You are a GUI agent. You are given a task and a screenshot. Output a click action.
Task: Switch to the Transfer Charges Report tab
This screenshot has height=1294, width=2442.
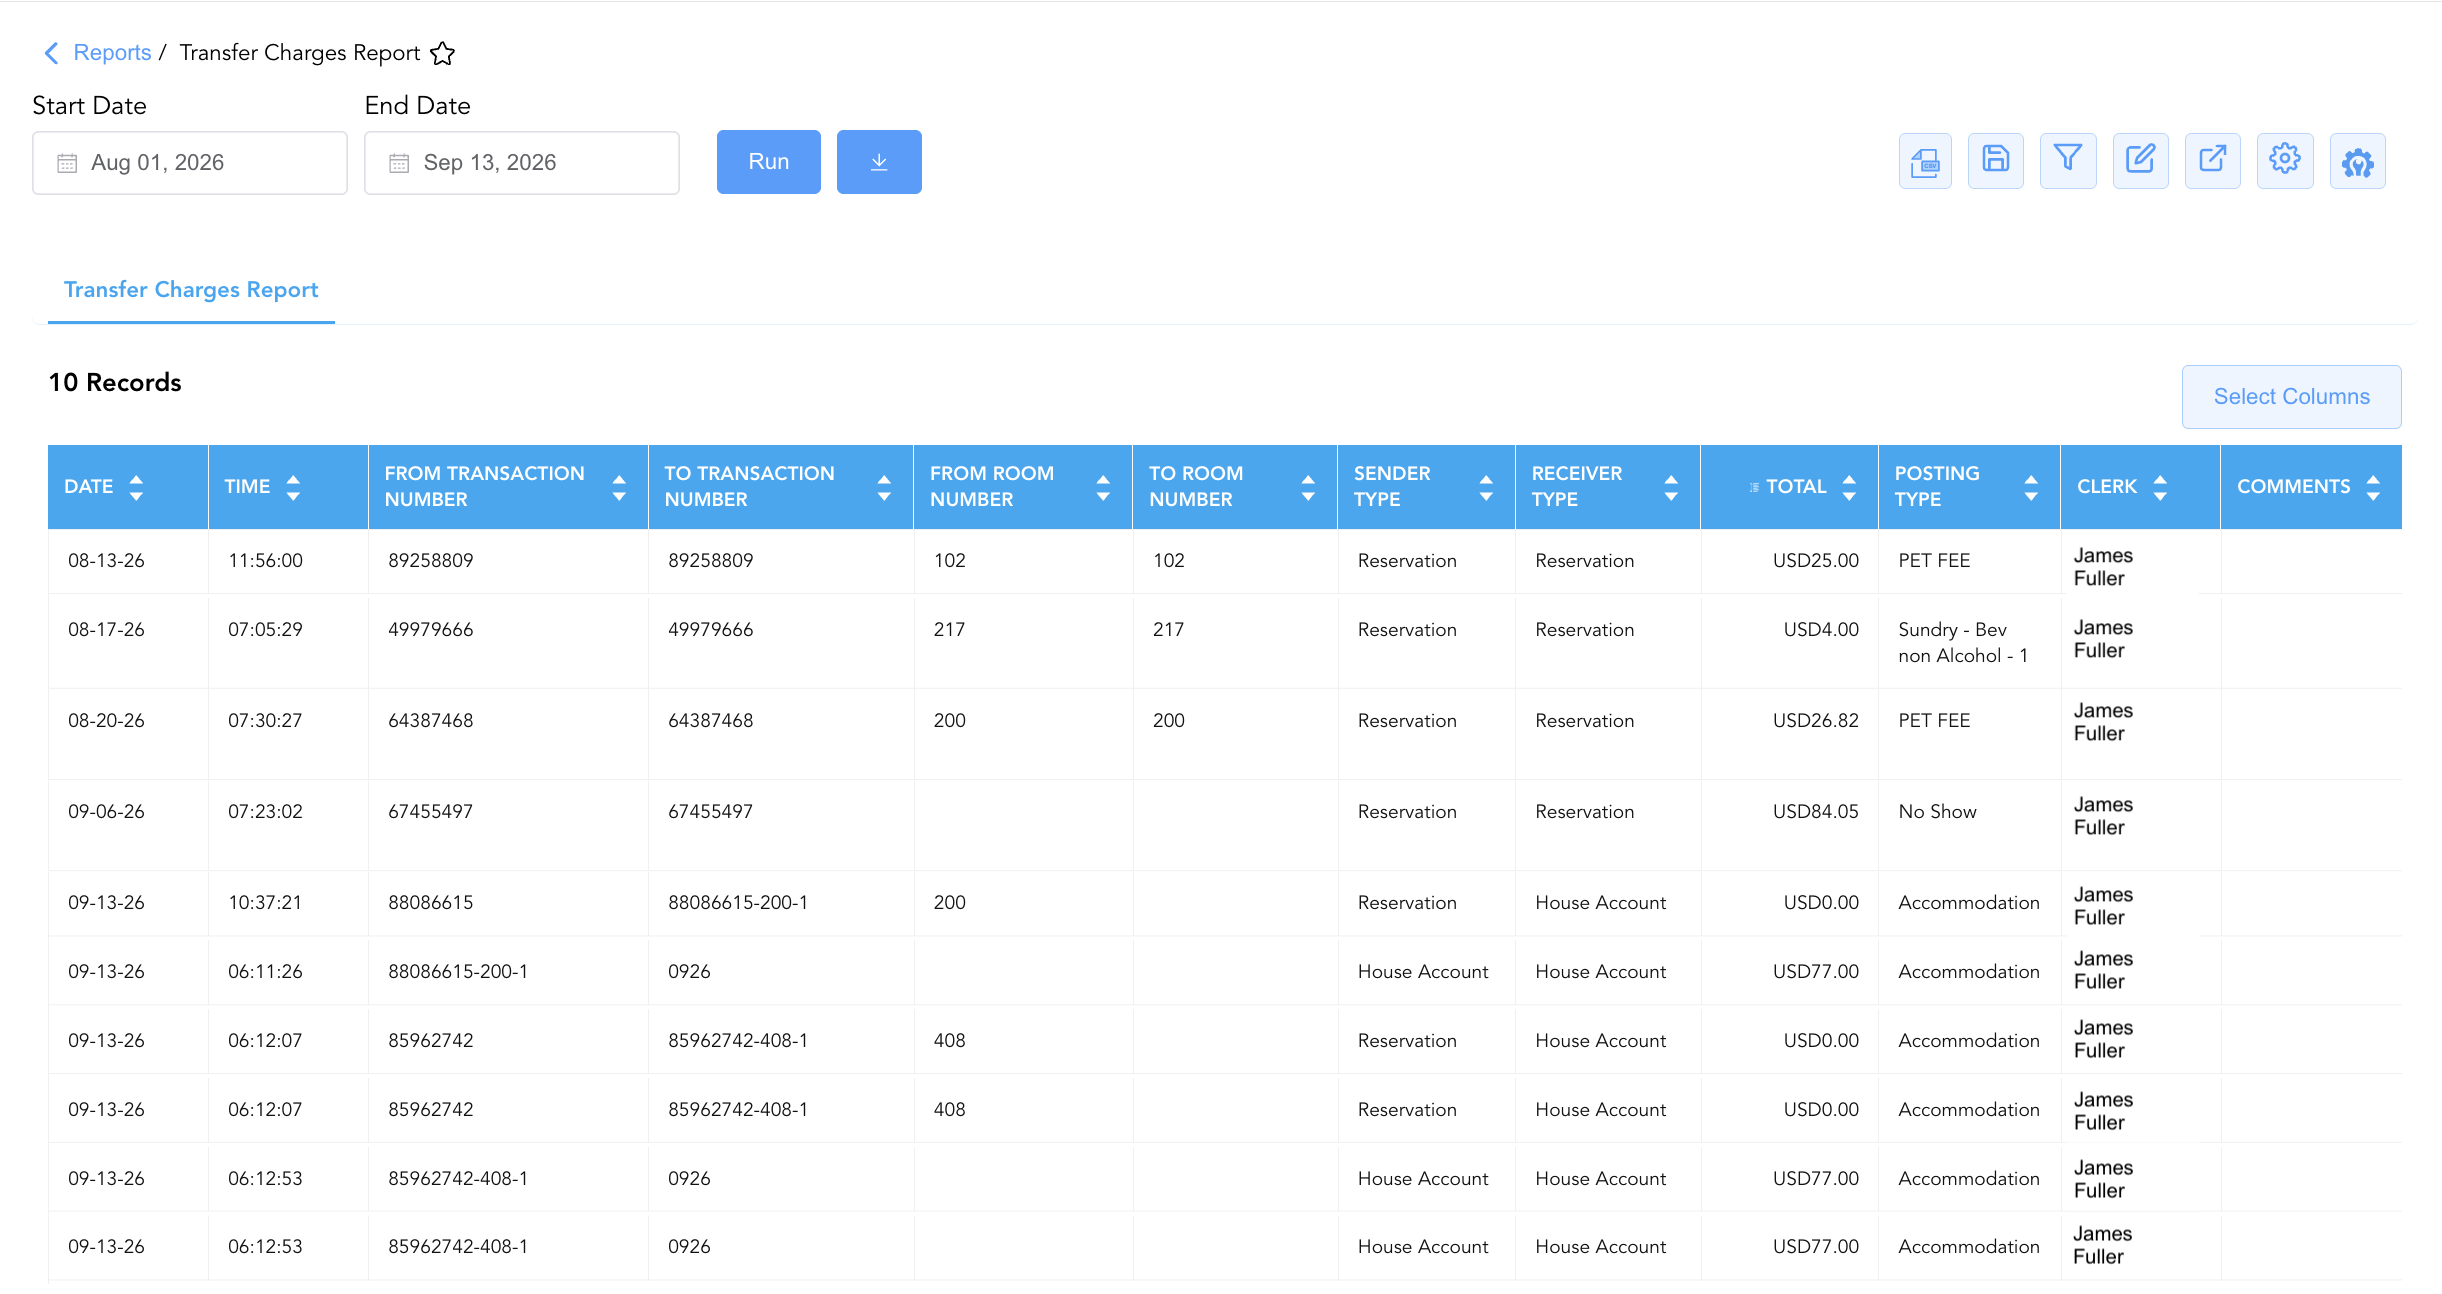191,290
